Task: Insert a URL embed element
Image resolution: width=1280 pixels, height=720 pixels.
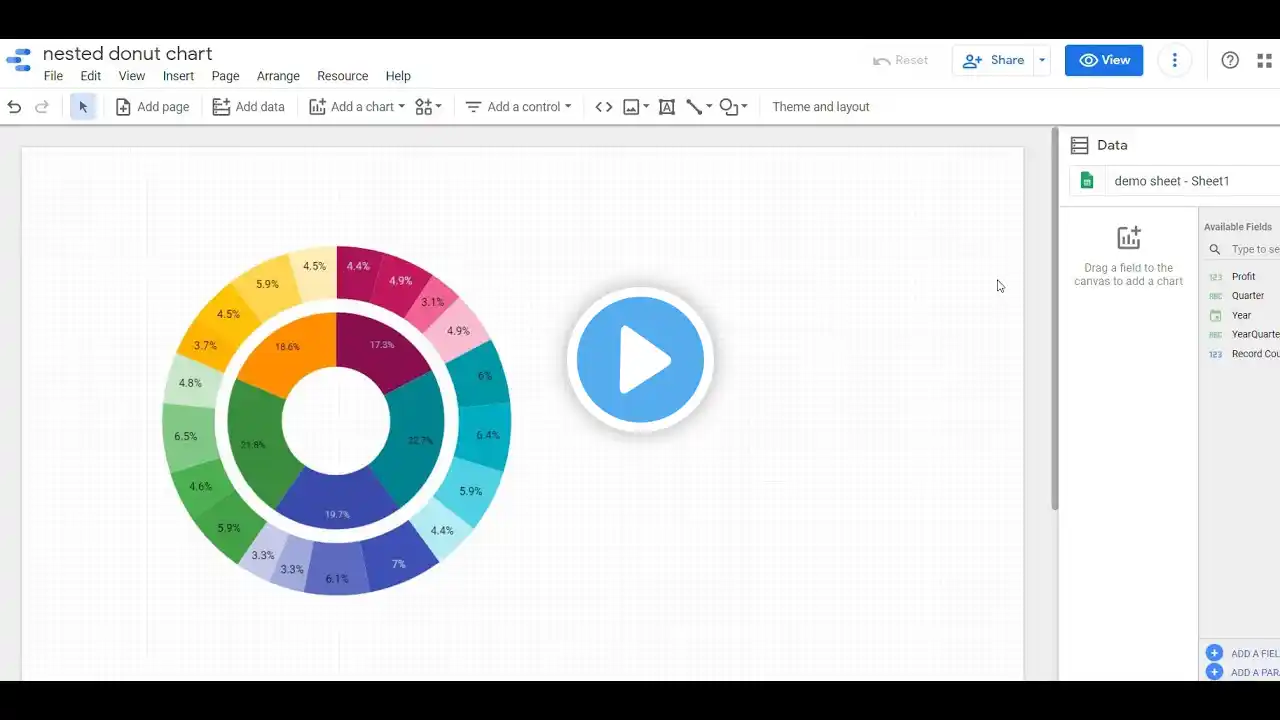Action: 604,107
